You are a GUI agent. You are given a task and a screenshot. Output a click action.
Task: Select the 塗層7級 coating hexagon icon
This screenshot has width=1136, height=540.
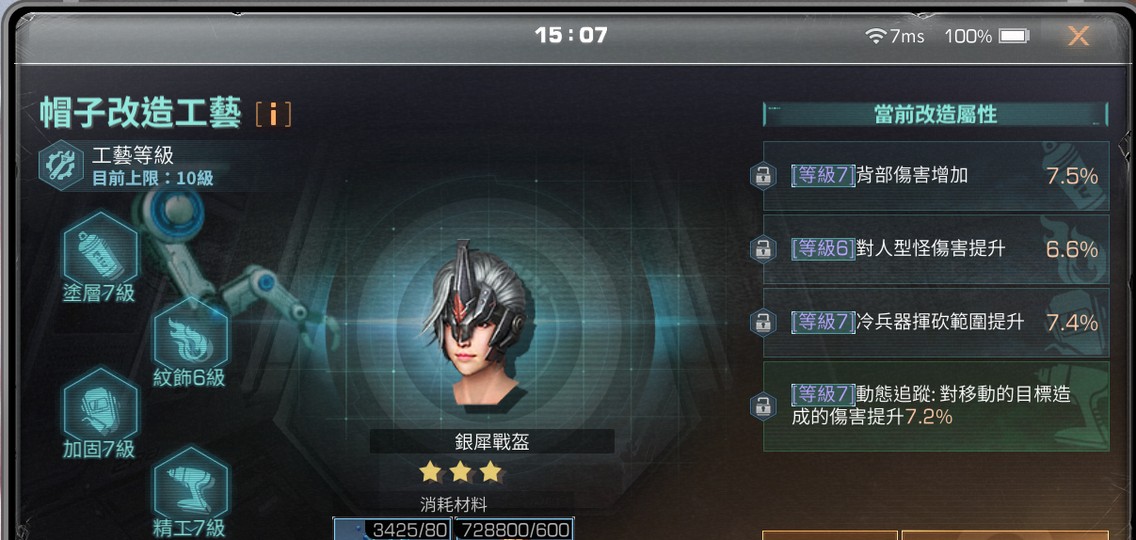[x=100, y=249]
